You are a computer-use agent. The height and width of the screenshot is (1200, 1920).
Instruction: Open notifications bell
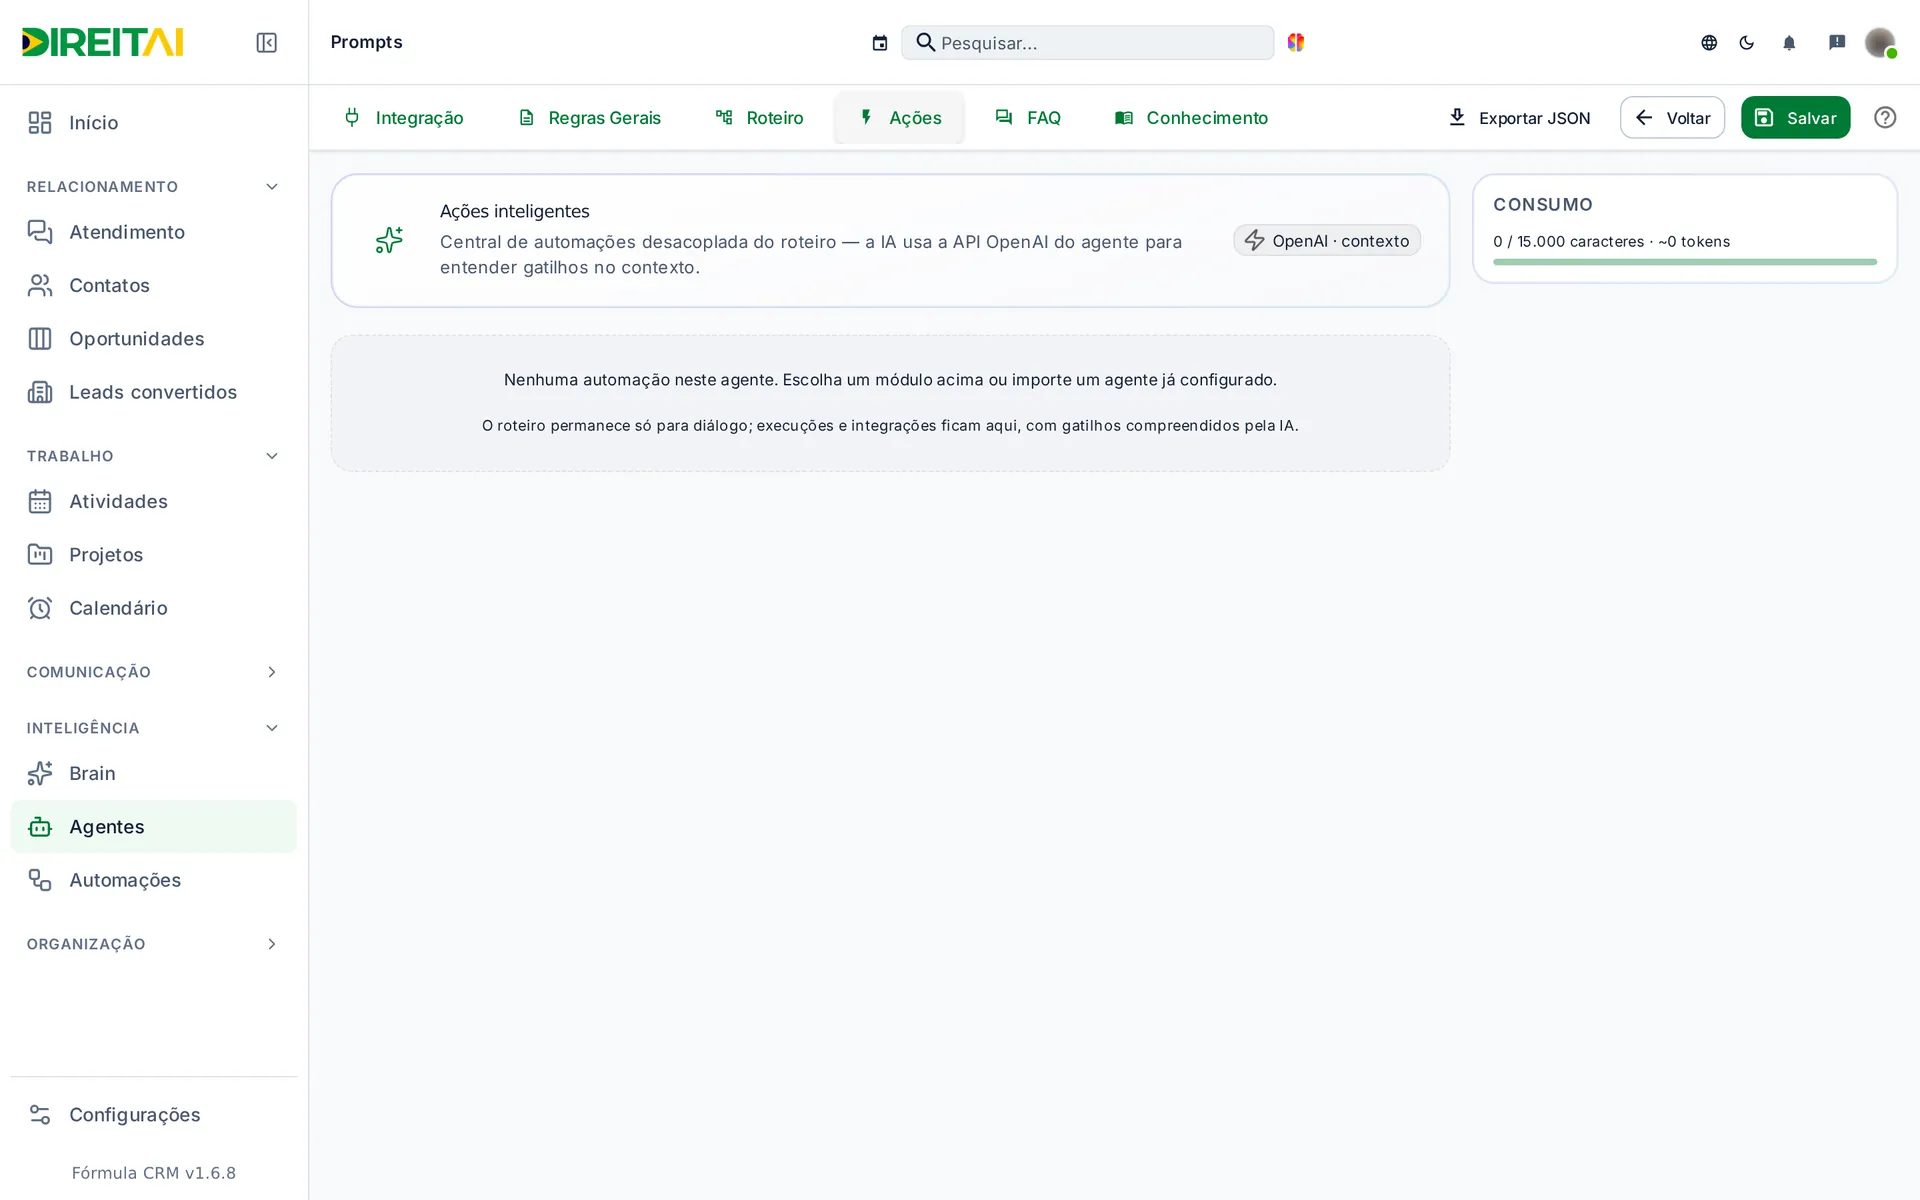1789,42
